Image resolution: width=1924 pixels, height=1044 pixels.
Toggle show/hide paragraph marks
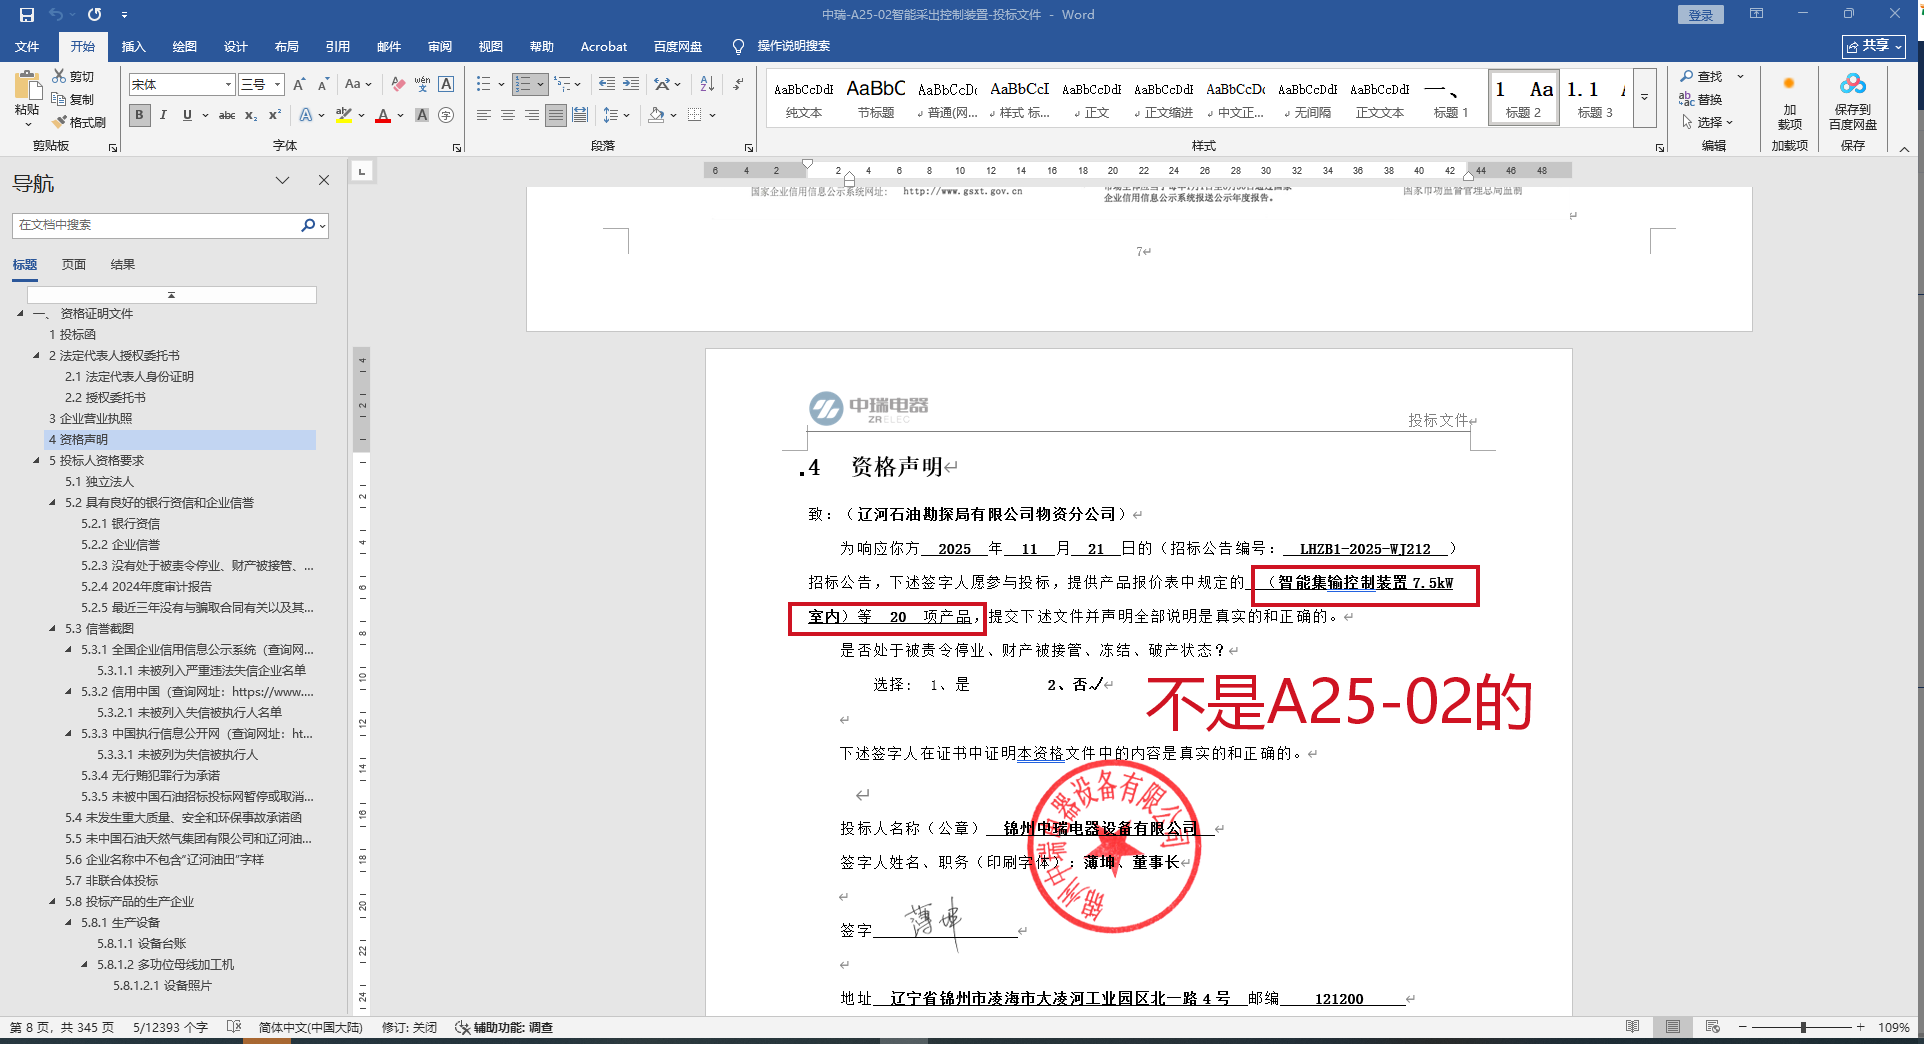pos(738,84)
